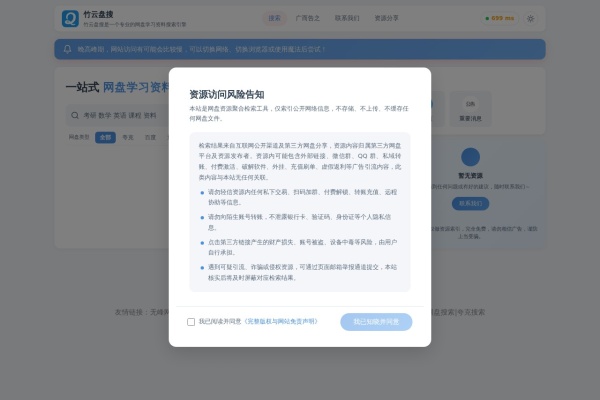Click the magnifier icon in search box
Viewport: 600px width, 400px height.
(x=75, y=115)
